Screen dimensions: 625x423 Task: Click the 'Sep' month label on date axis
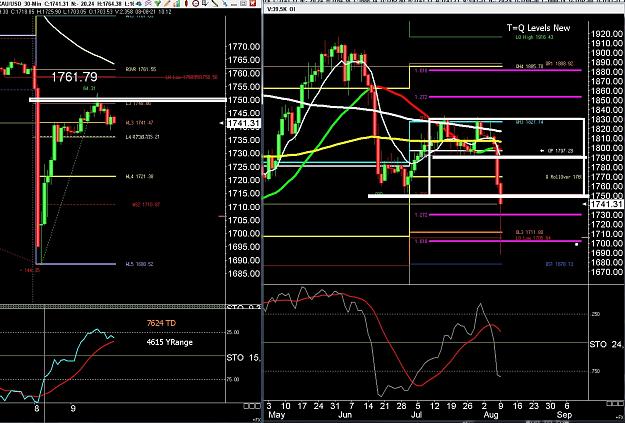tap(564, 415)
